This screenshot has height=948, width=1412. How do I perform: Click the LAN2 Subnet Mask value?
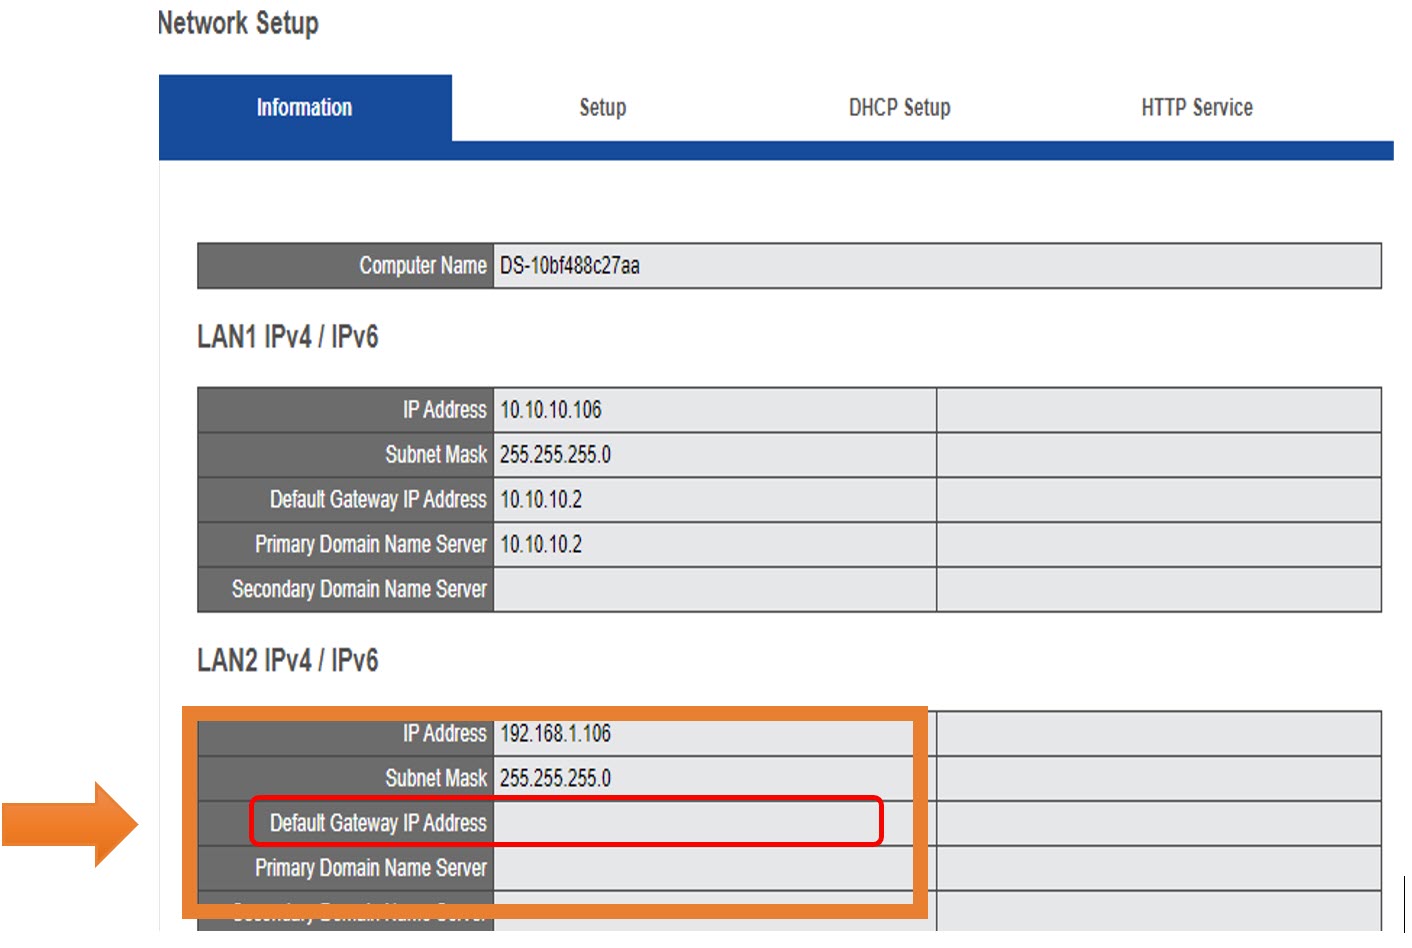point(555,779)
